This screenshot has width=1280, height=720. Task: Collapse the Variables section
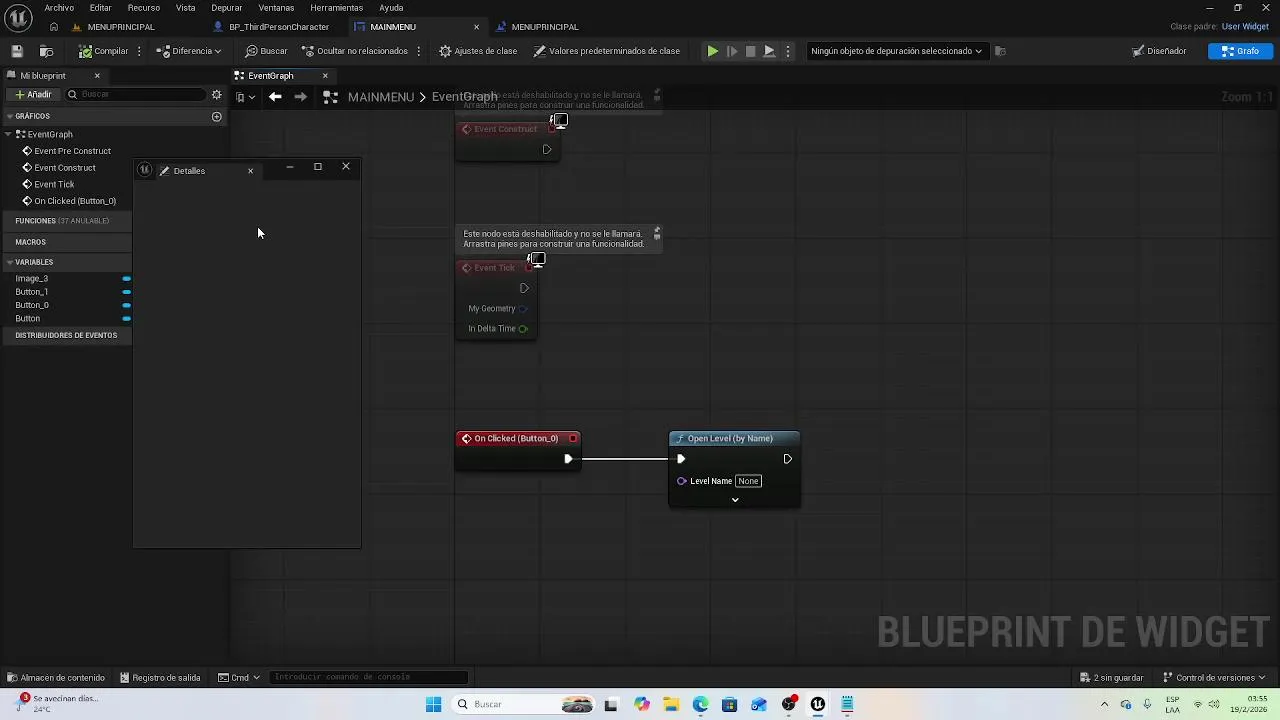[x=9, y=262]
